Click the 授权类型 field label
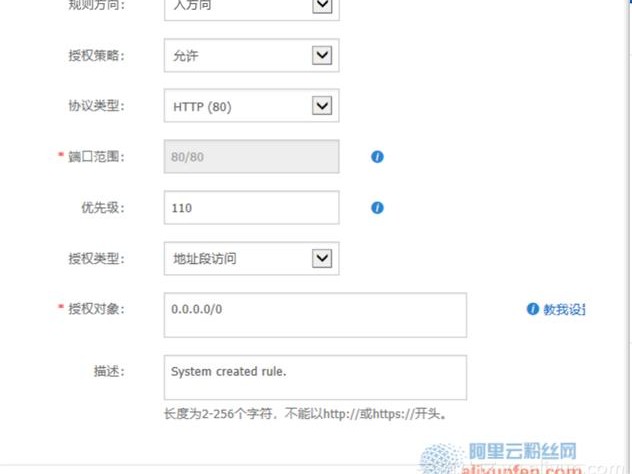 pos(96,258)
